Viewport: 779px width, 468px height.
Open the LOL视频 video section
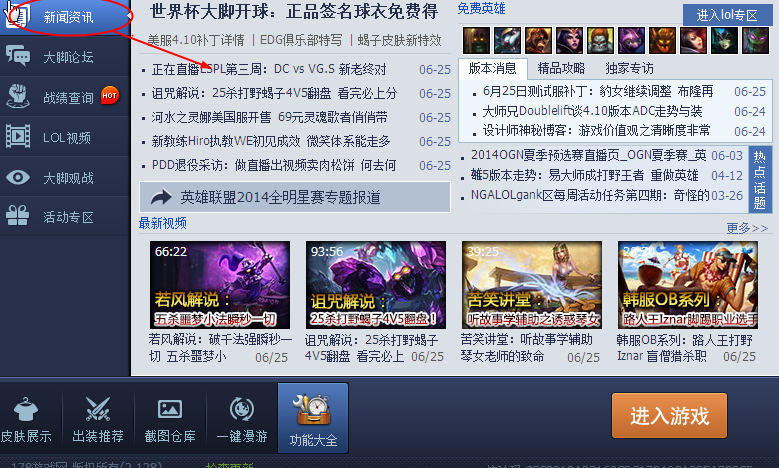65,137
